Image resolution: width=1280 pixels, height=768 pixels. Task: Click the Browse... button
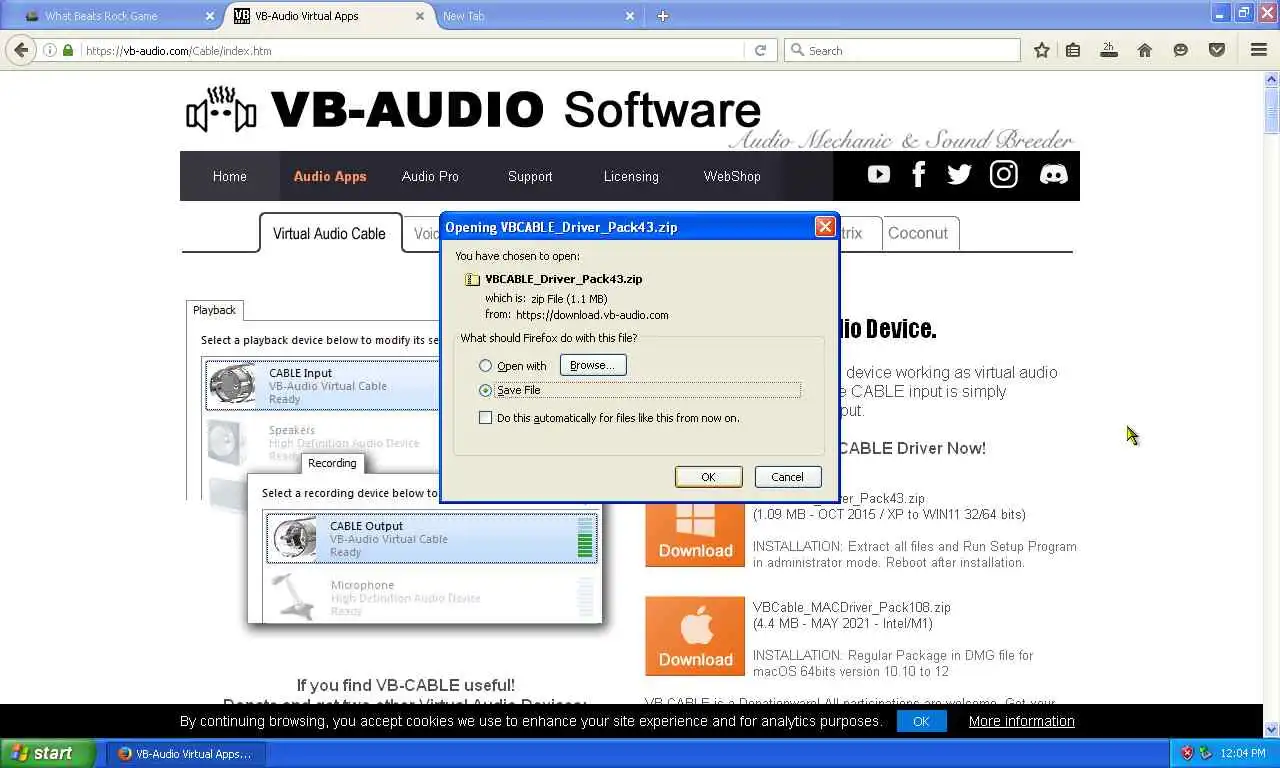593,365
